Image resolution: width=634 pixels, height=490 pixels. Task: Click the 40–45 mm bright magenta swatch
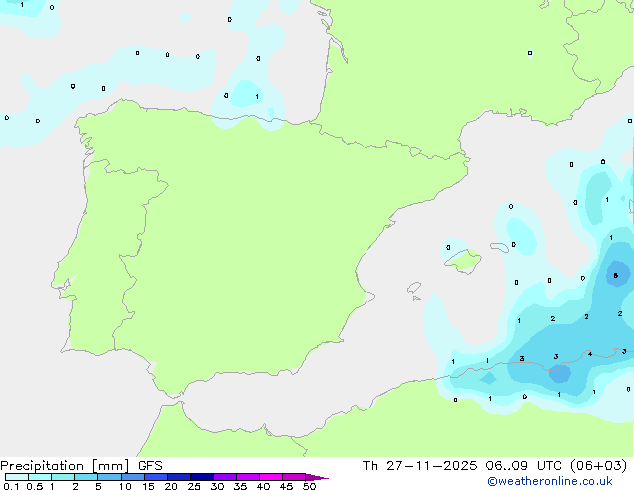(x=271, y=477)
